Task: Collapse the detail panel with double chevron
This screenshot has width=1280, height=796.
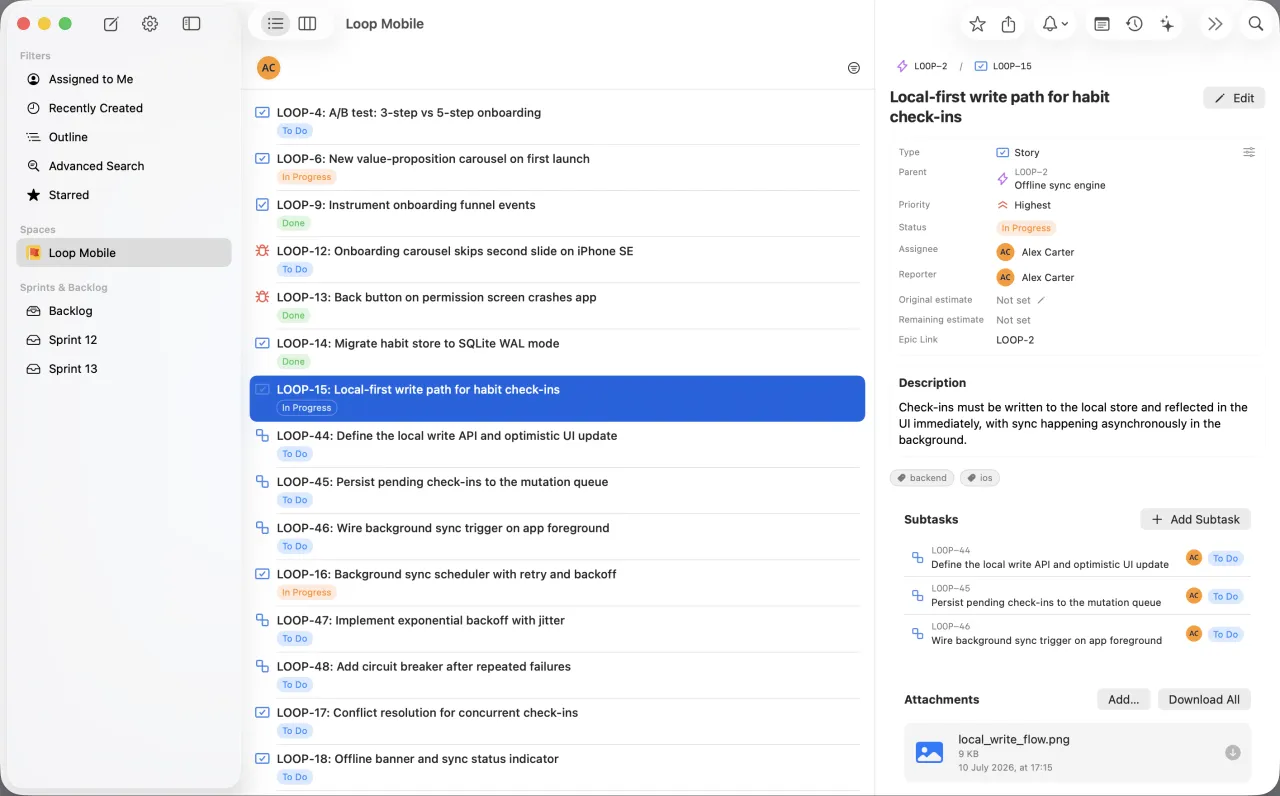Action: tap(1215, 24)
